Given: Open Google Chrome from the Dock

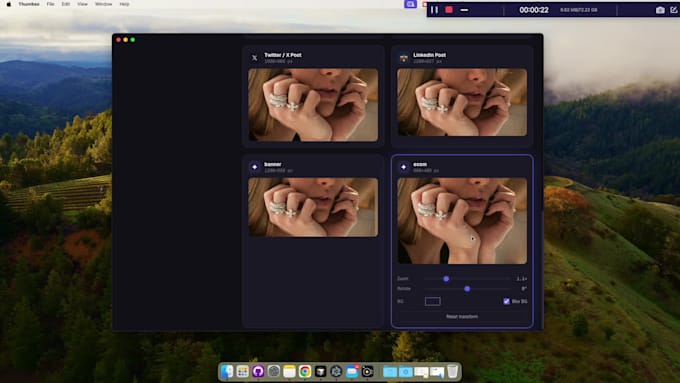Looking at the screenshot, I should (x=305, y=371).
